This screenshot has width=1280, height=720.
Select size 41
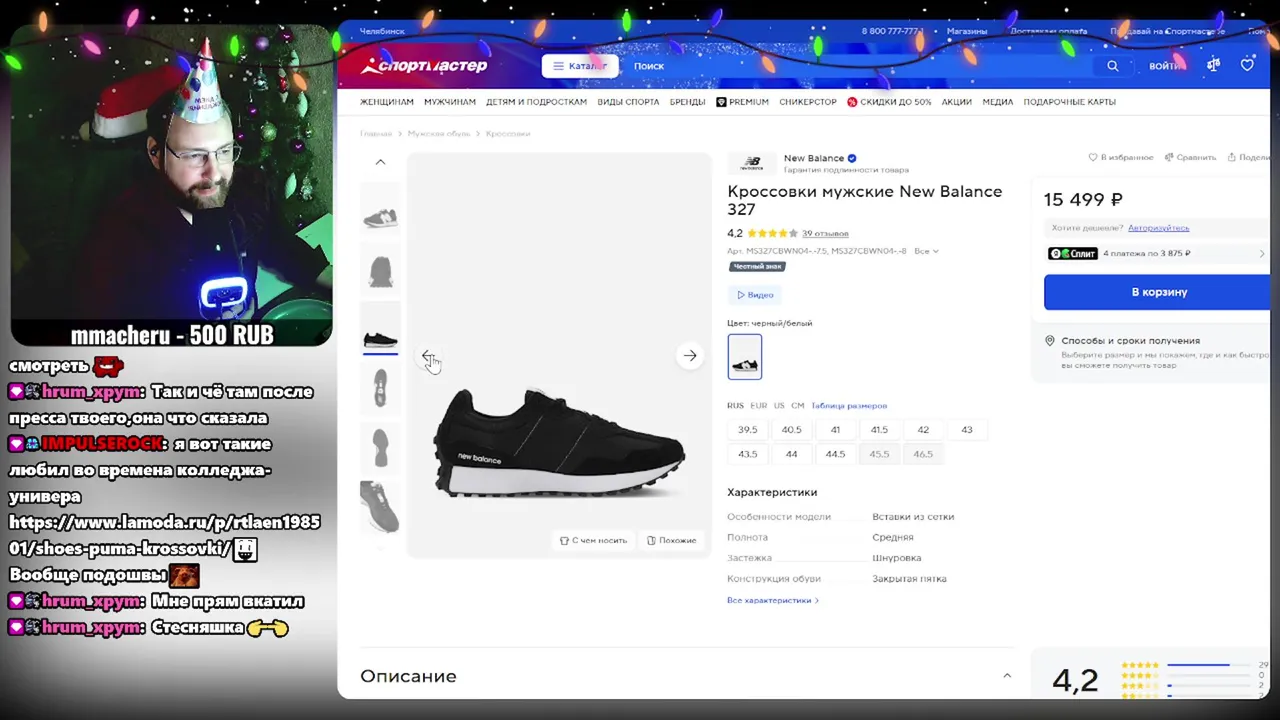pyautogui.click(x=835, y=430)
